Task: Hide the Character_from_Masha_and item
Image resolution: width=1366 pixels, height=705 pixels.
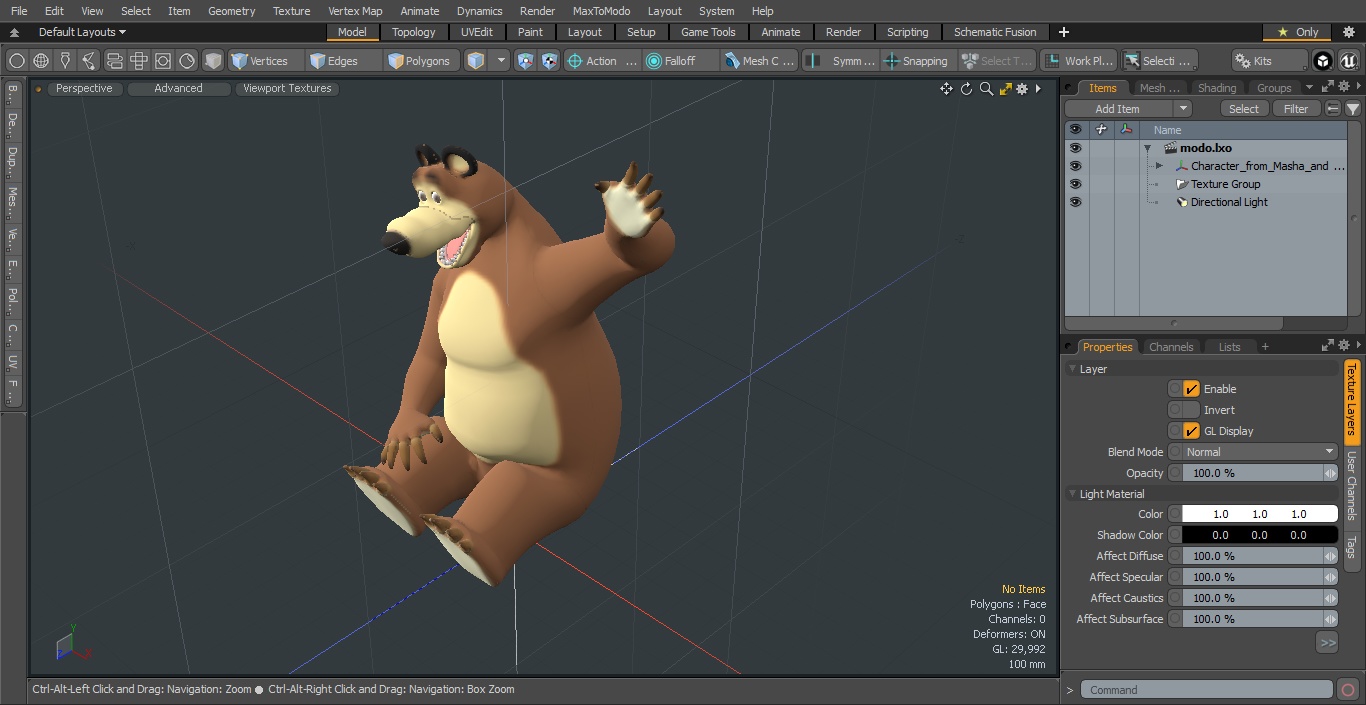Action: click(1075, 166)
